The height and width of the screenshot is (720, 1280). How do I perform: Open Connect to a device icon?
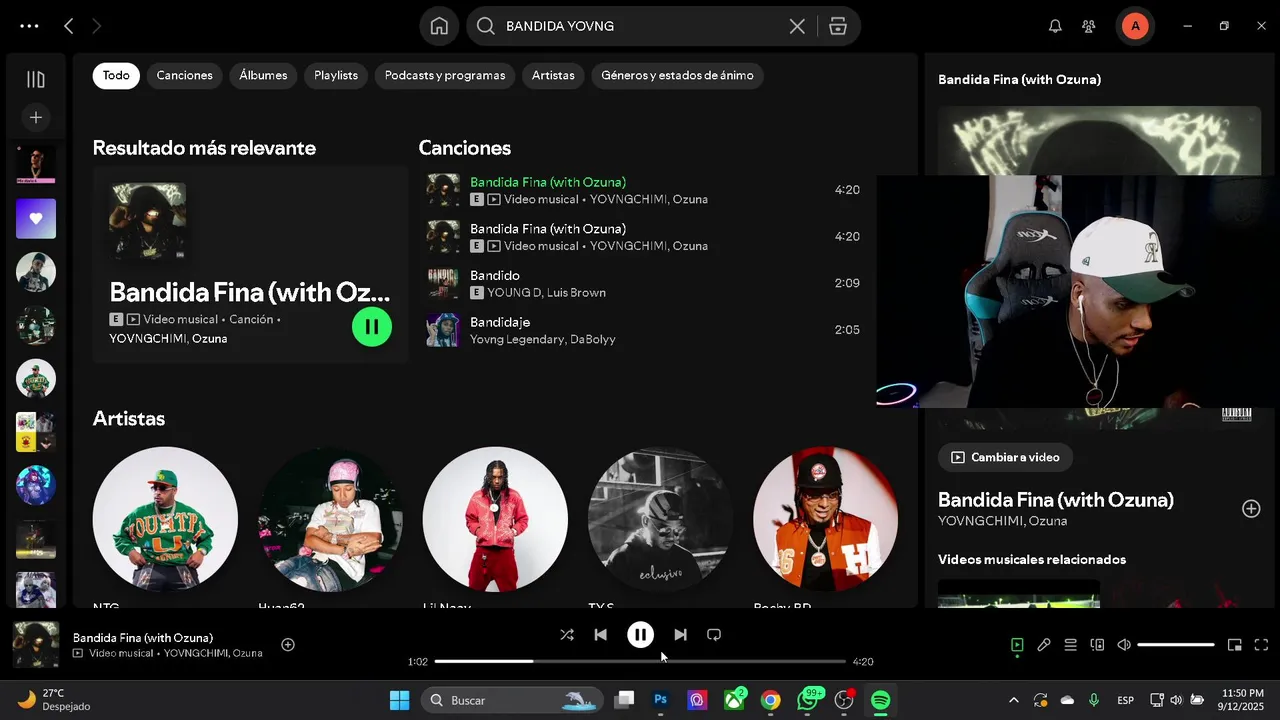(1097, 645)
